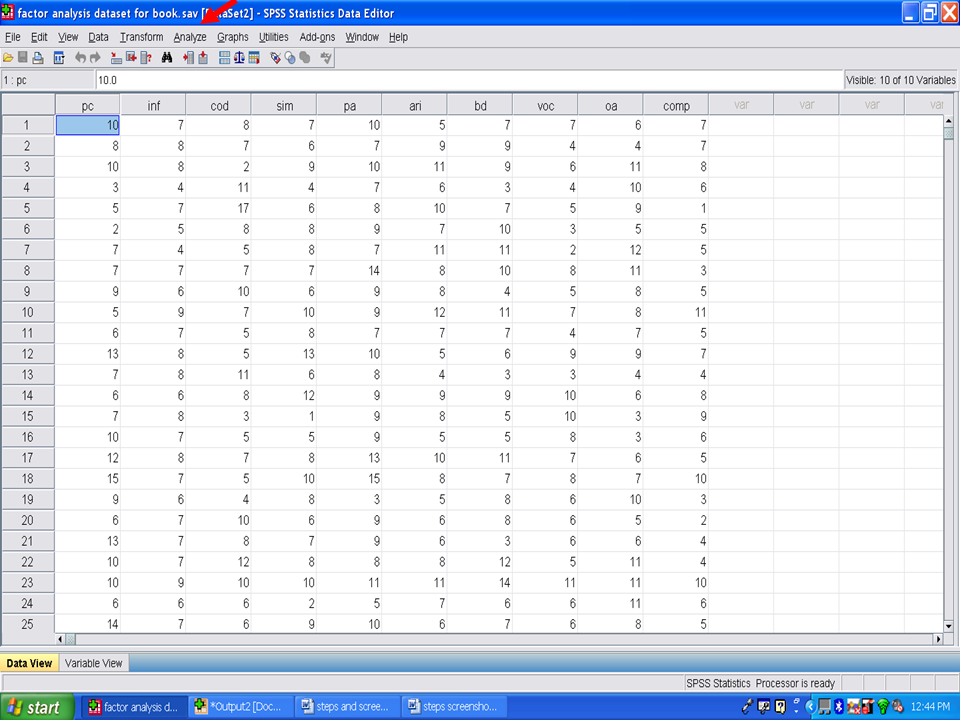Viewport: 960px width, 720px height.
Task: Click the Windows start button
Action: pyautogui.click(x=36, y=707)
